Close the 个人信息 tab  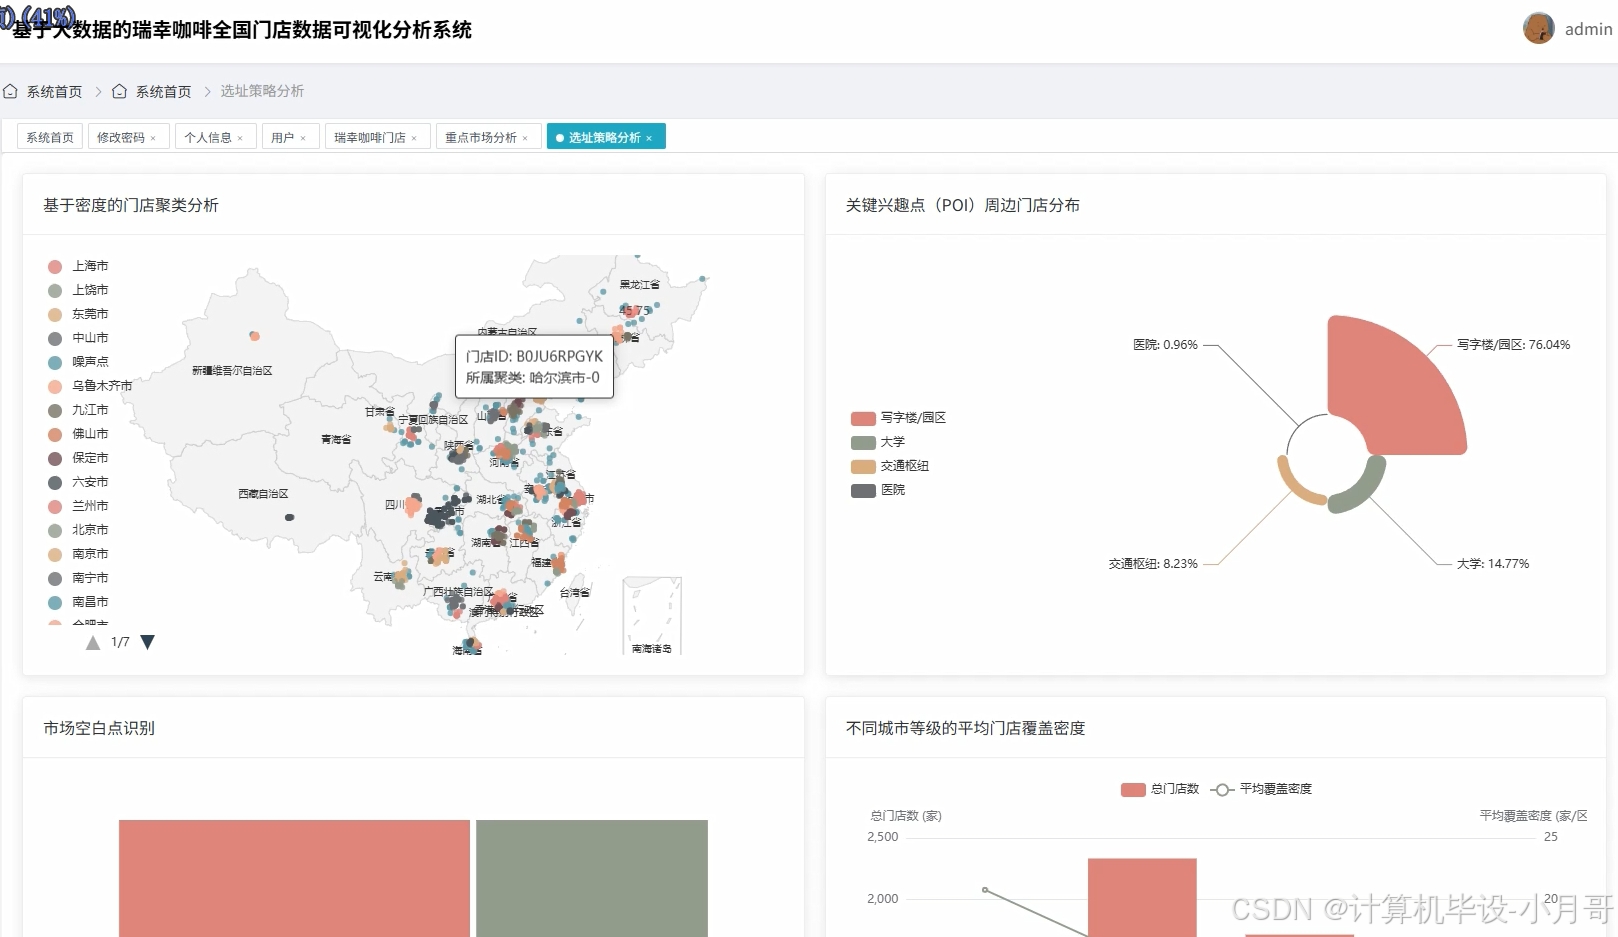click(240, 138)
